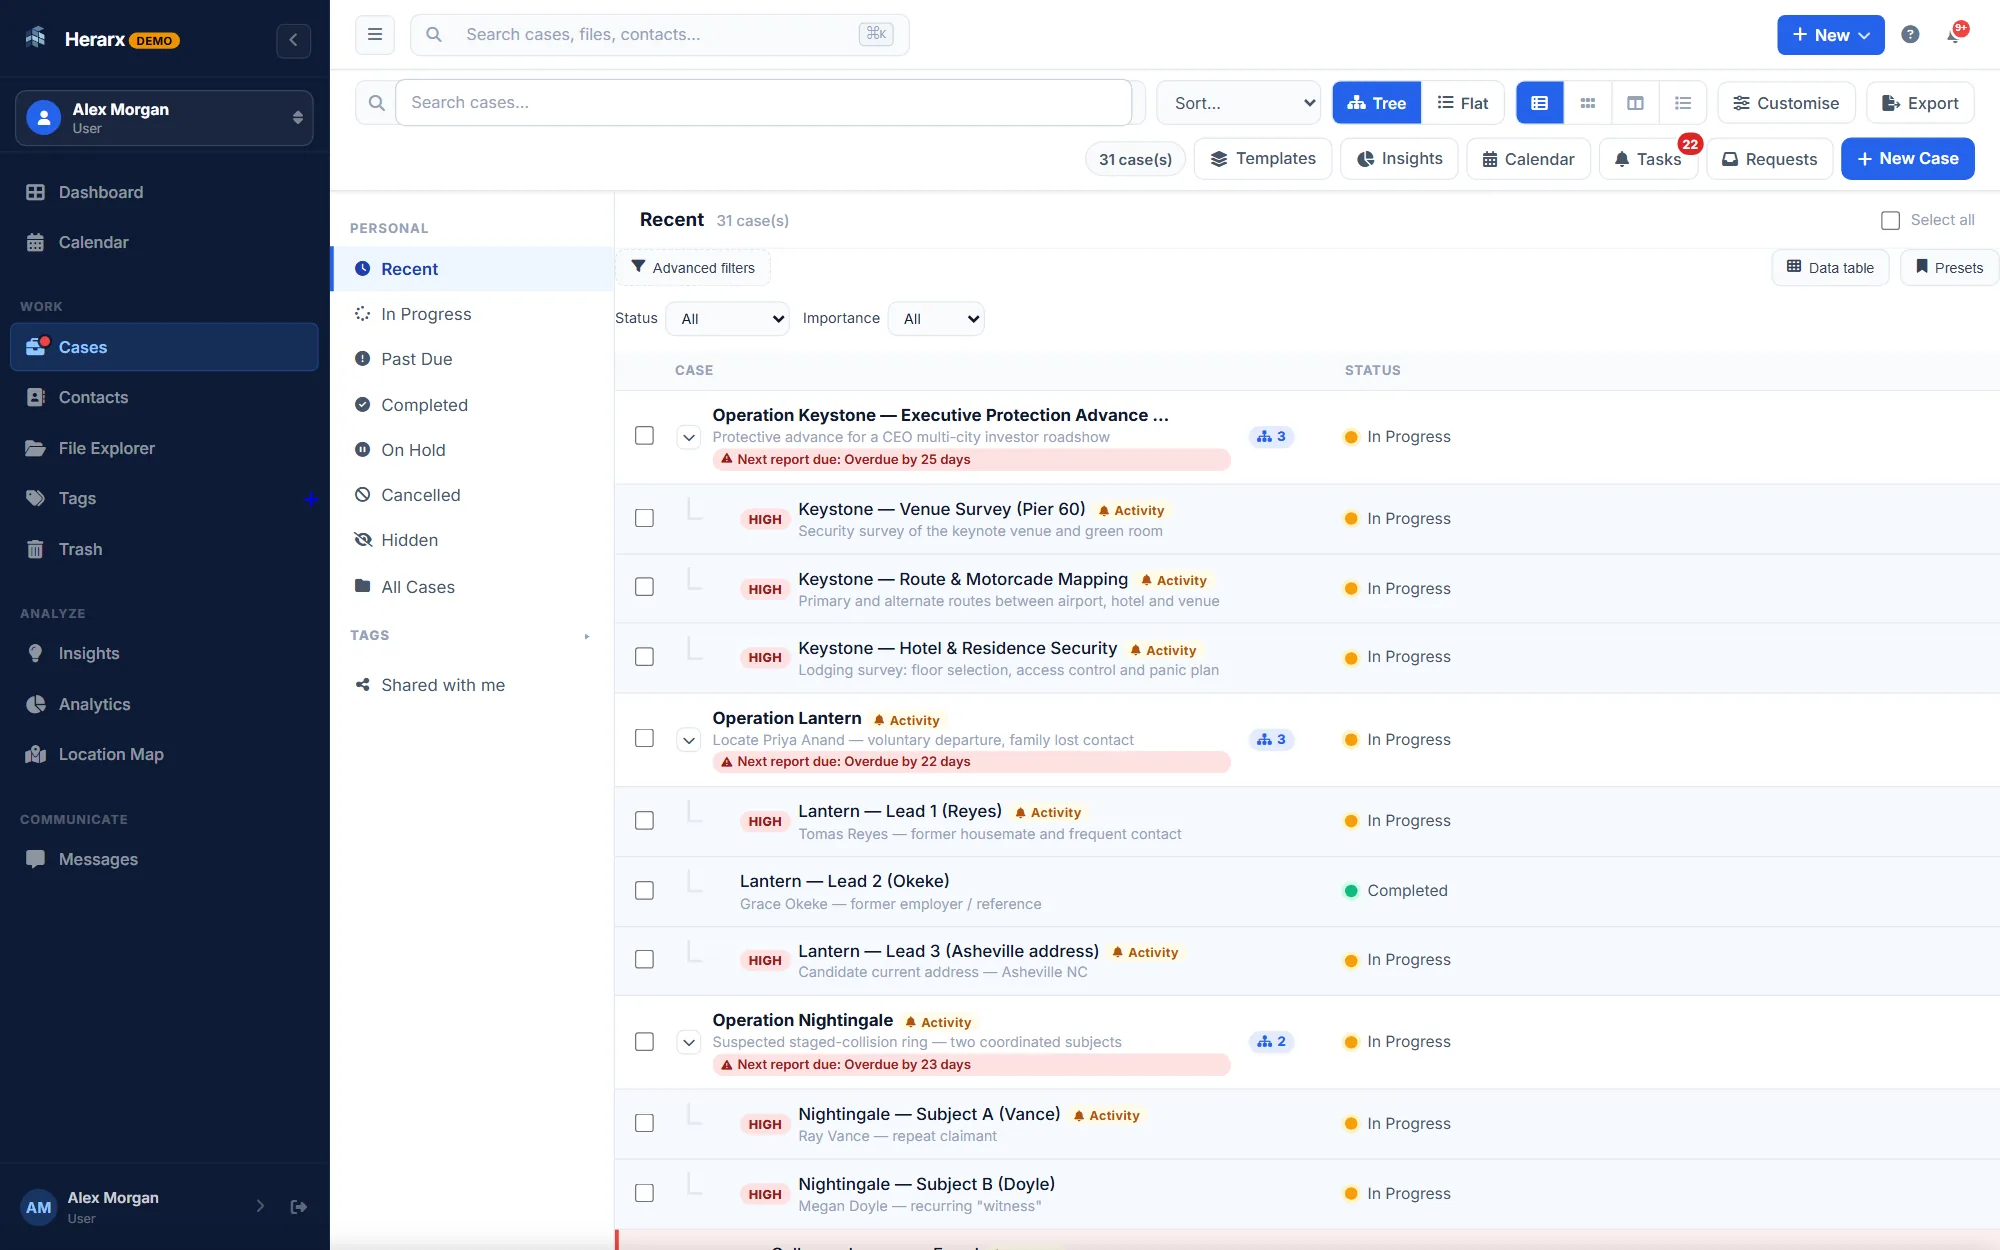
Task: Select the Past Due filter
Action: click(472, 359)
